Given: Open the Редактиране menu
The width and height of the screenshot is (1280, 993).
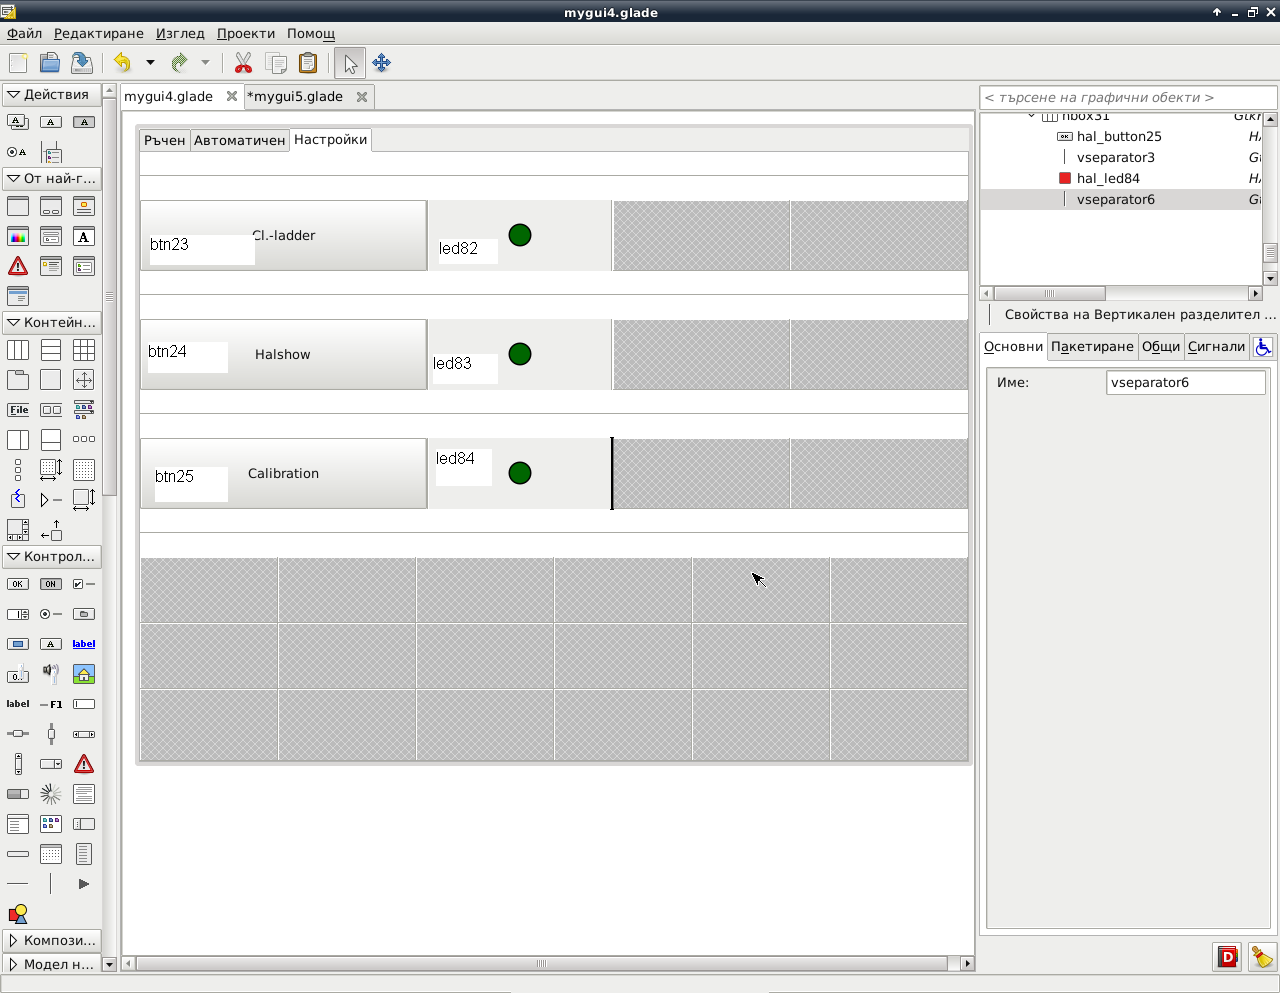Looking at the screenshot, I should click(x=99, y=34).
